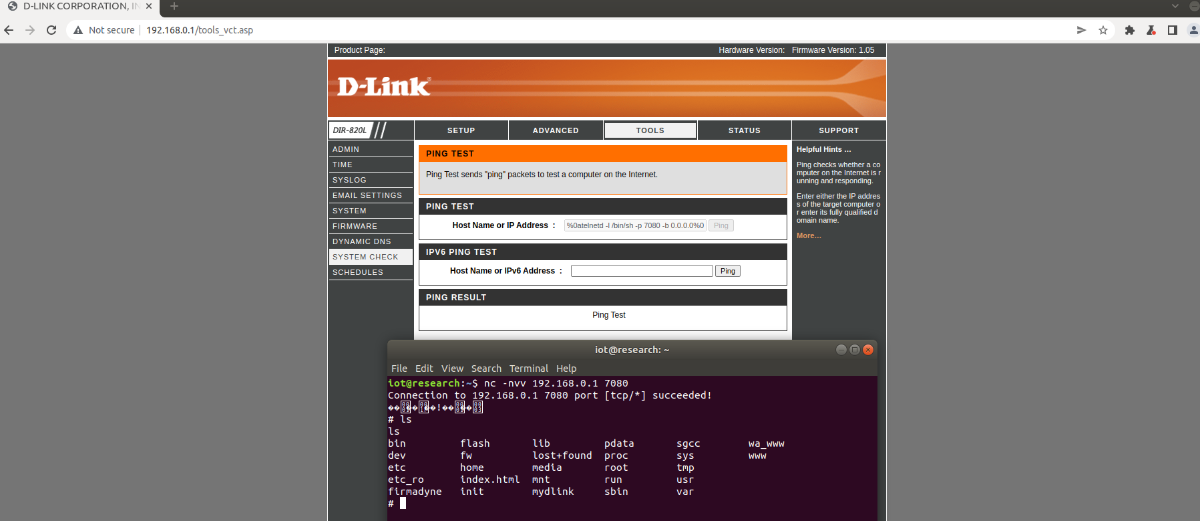Open the Extensions puzzle icon
This screenshot has width=1200, height=521.
coord(1129,30)
